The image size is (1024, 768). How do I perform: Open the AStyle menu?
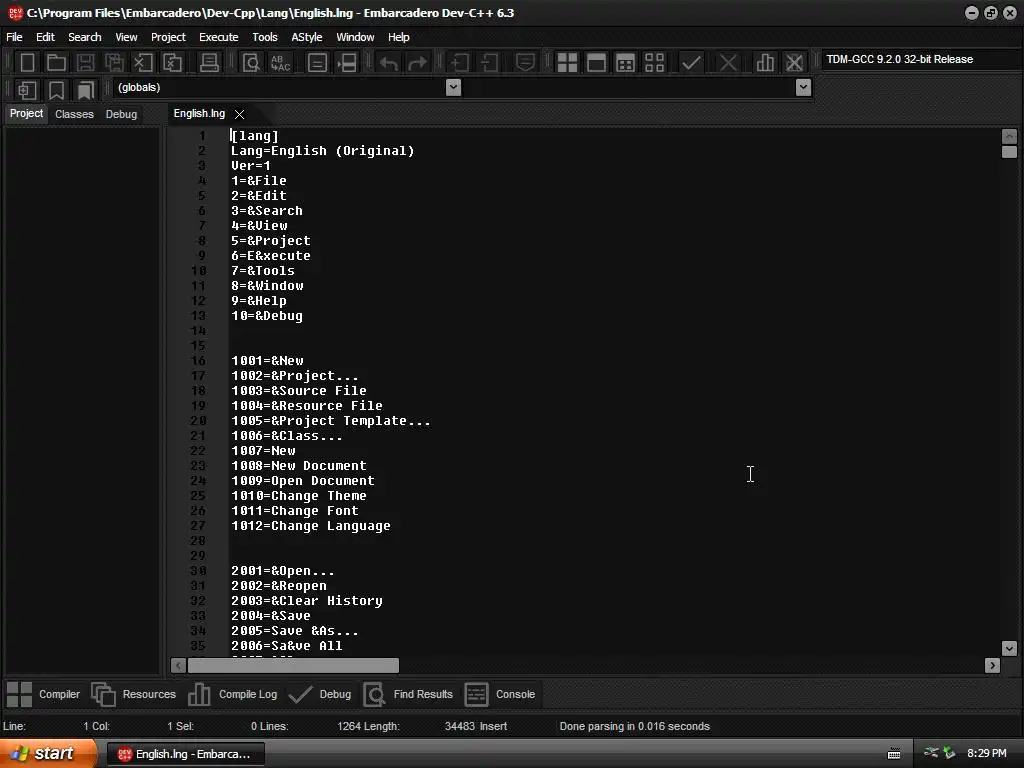(306, 37)
